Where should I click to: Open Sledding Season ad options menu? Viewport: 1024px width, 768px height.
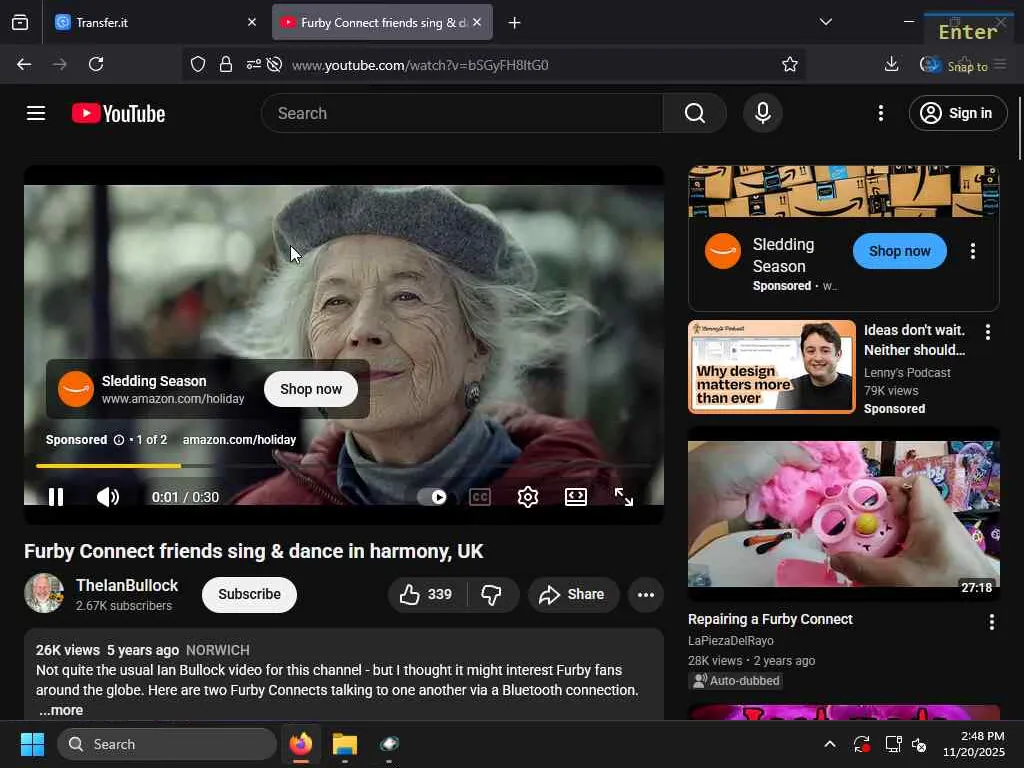click(972, 251)
